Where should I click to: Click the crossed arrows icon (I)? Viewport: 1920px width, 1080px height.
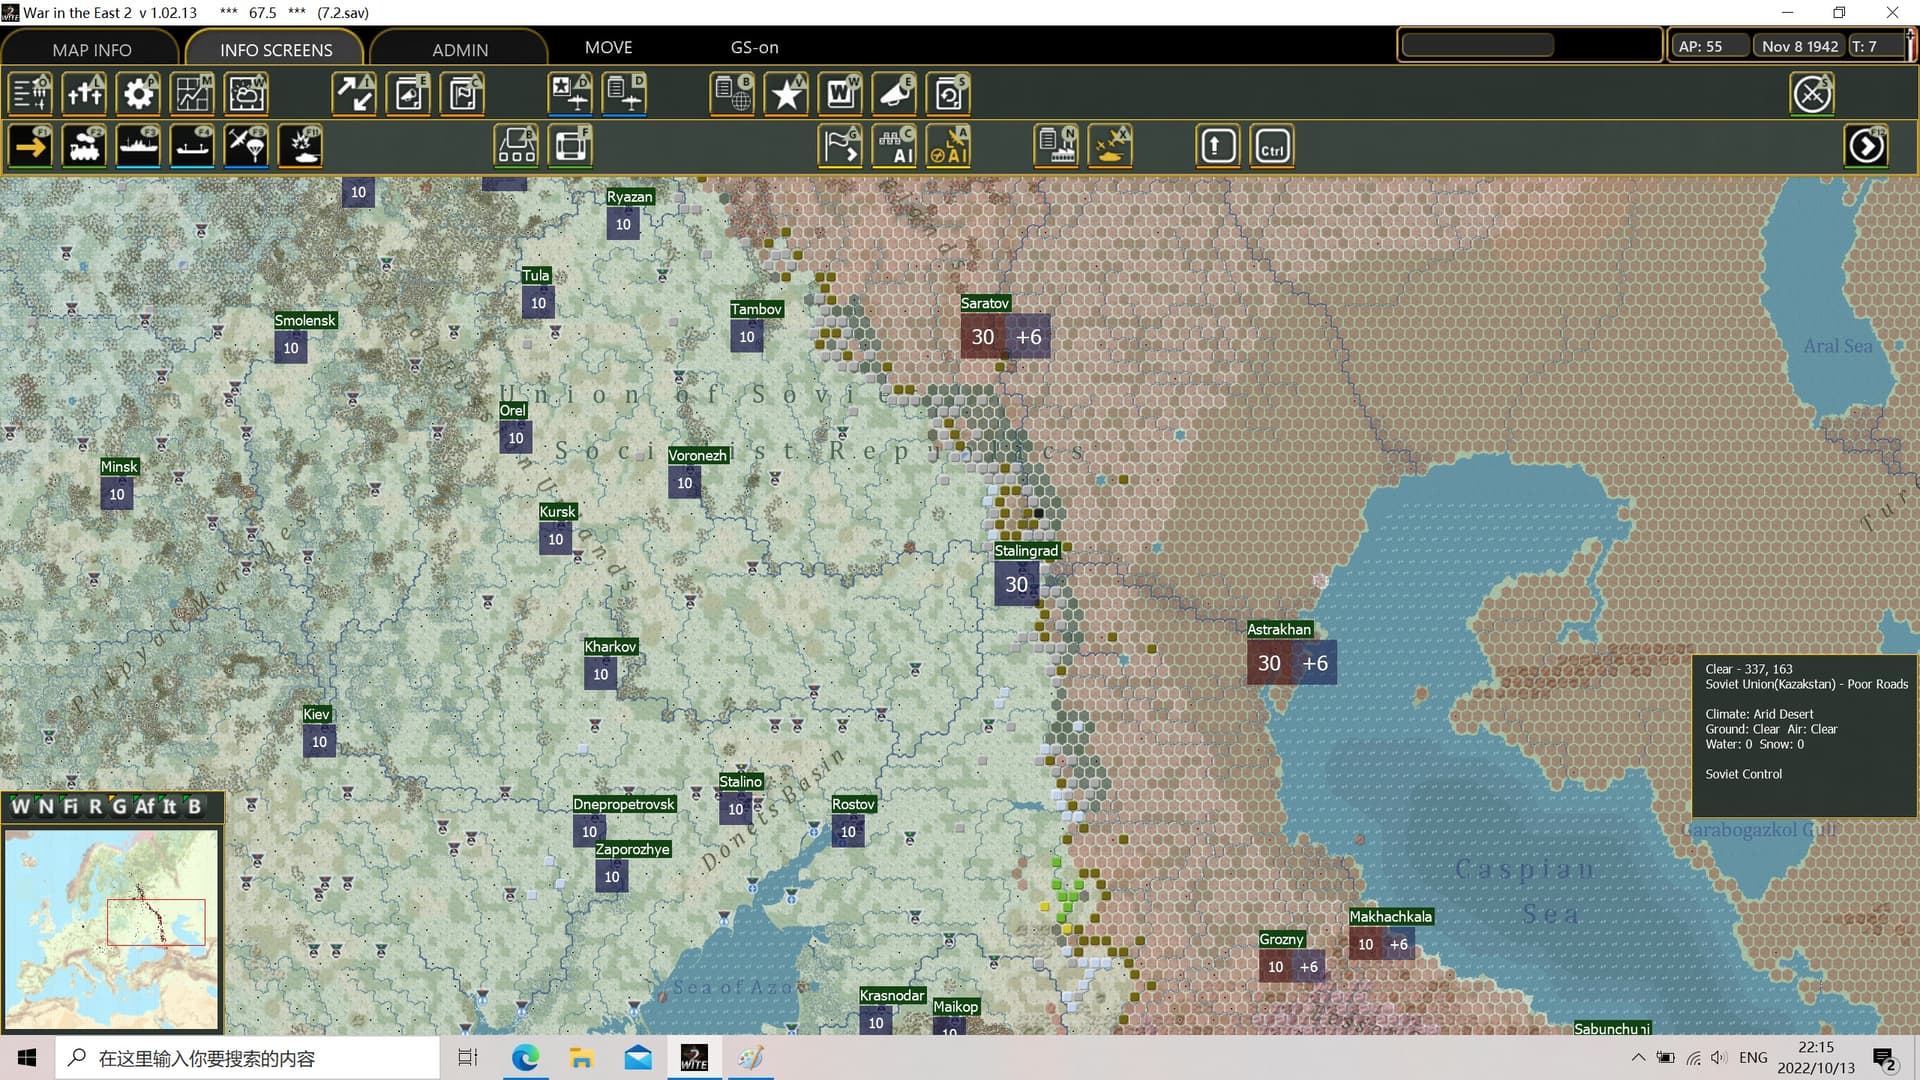354,94
